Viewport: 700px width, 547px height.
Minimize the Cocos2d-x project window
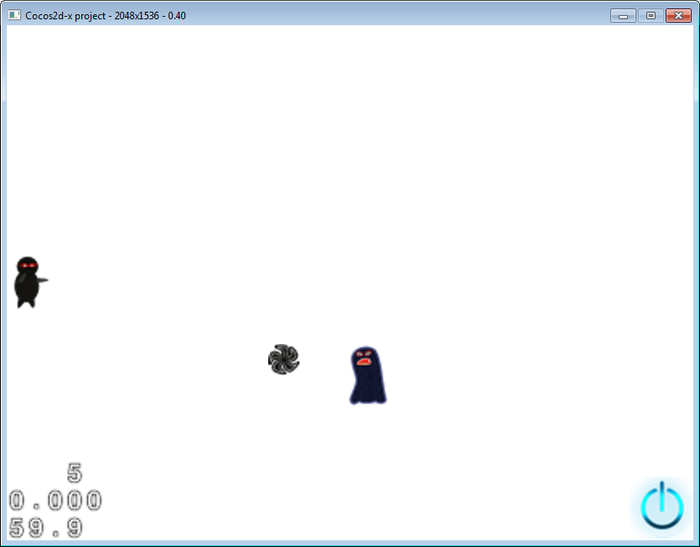pyautogui.click(x=623, y=16)
